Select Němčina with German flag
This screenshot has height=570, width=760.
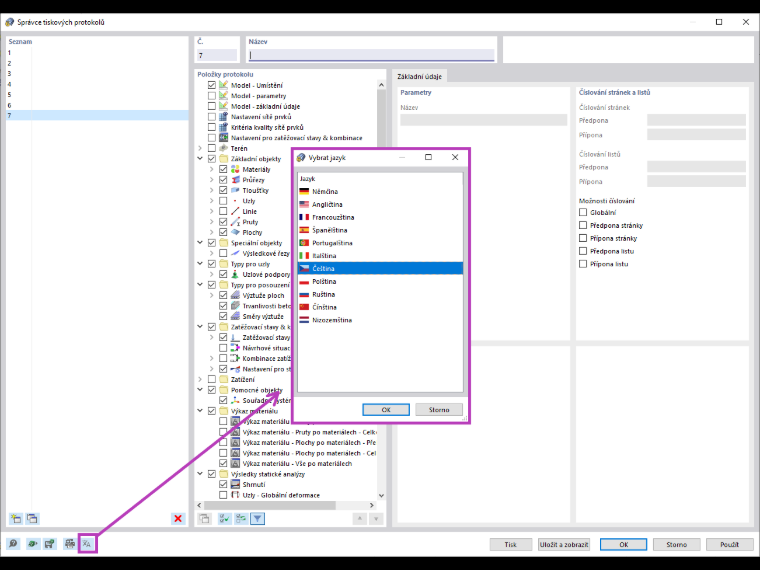380,191
